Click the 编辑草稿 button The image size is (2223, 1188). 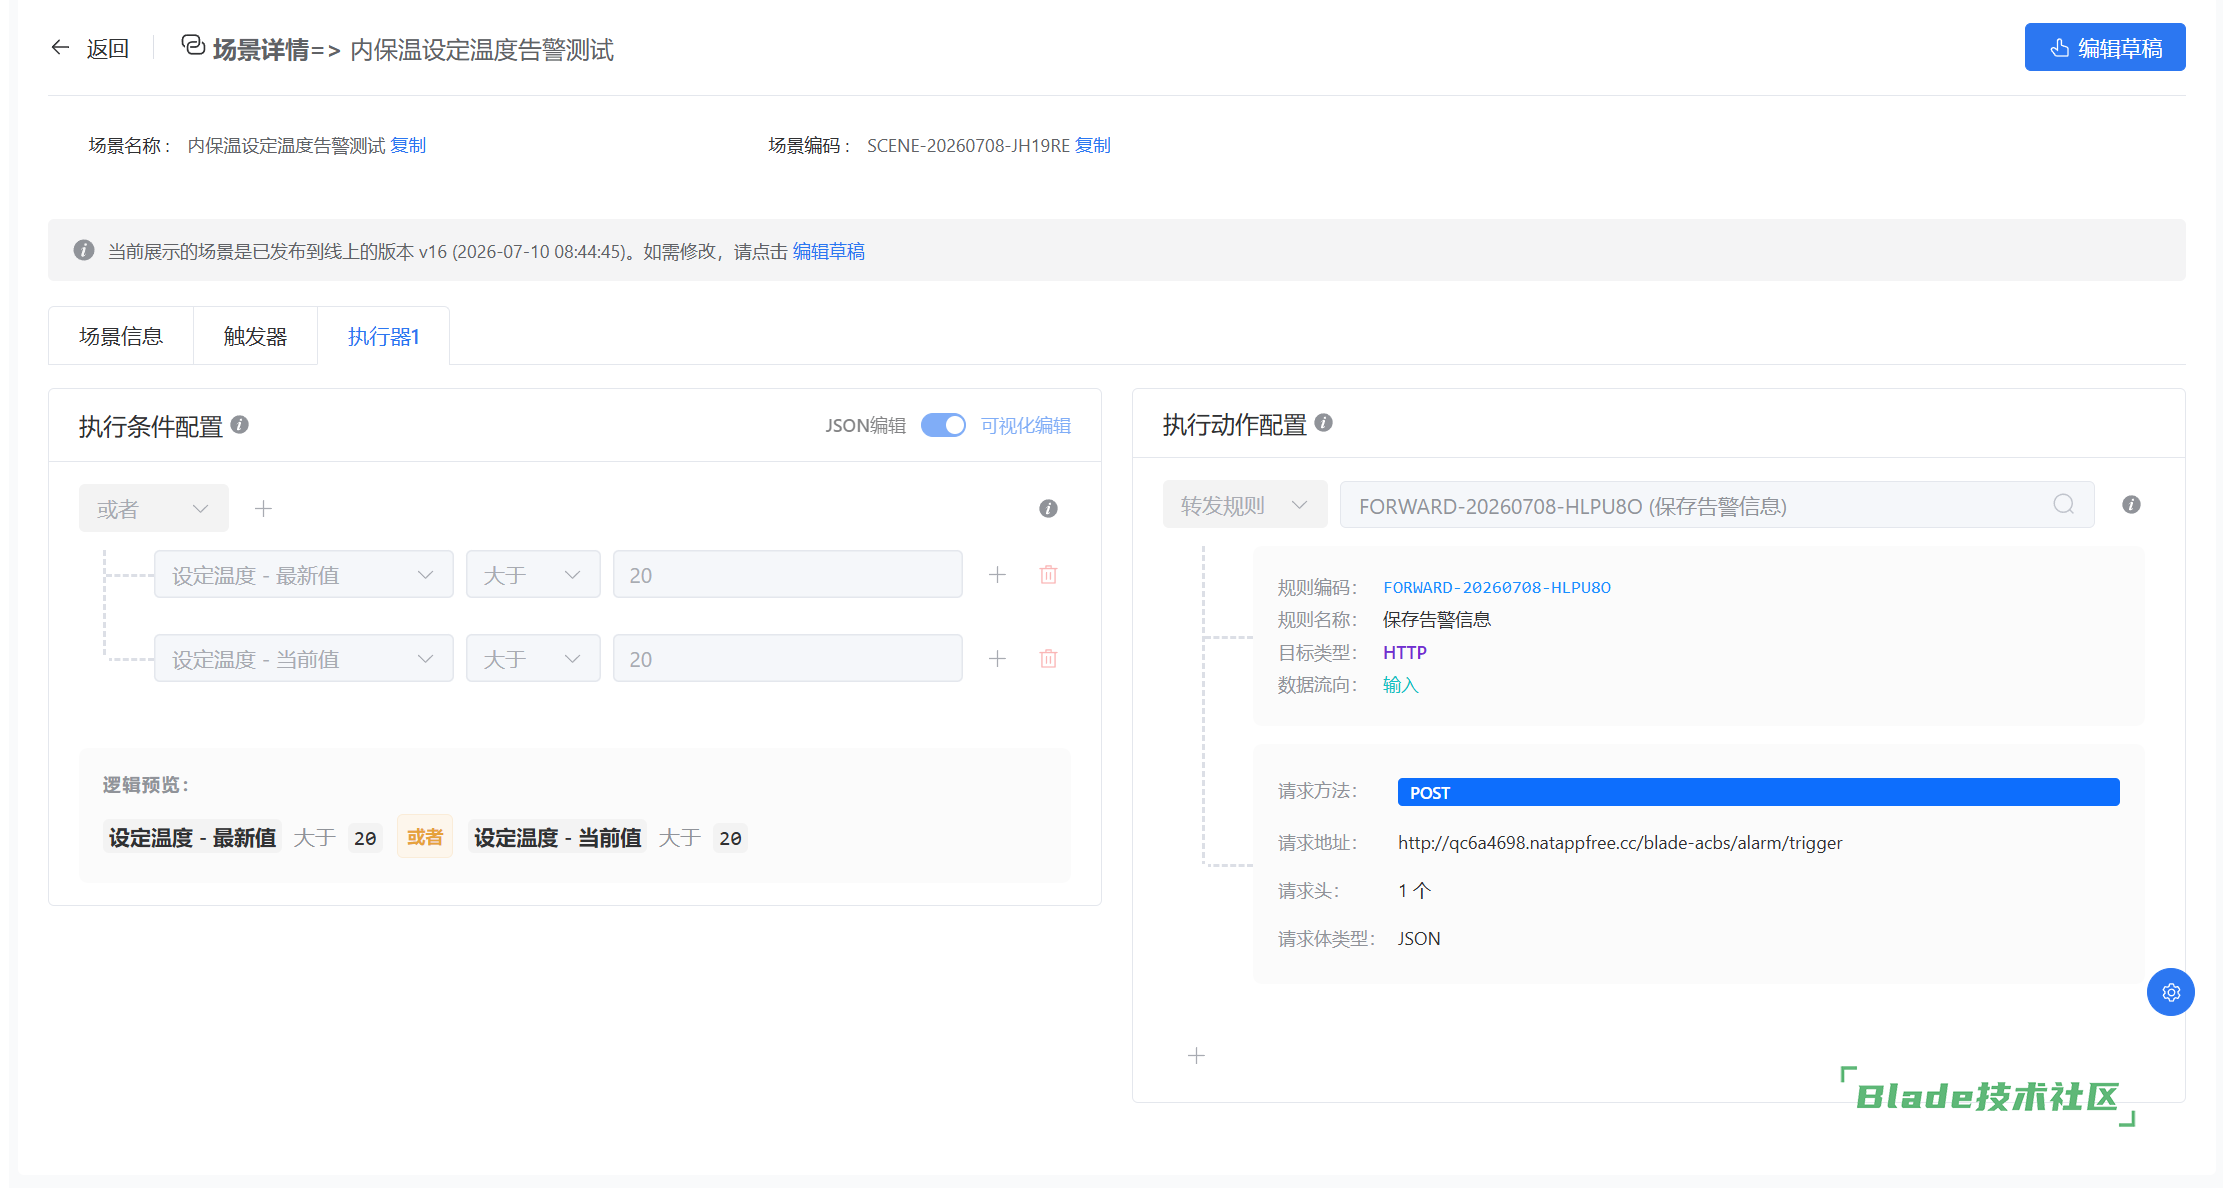tap(2105, 48)
